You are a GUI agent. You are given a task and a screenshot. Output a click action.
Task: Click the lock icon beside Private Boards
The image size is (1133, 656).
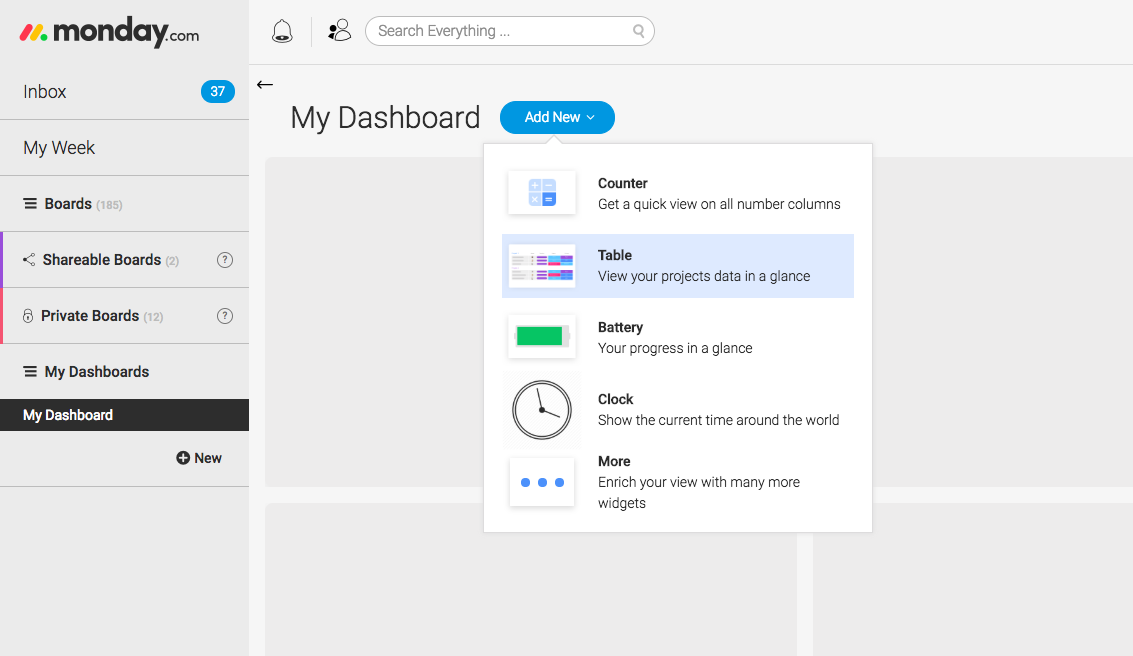[x=27, y=316]
